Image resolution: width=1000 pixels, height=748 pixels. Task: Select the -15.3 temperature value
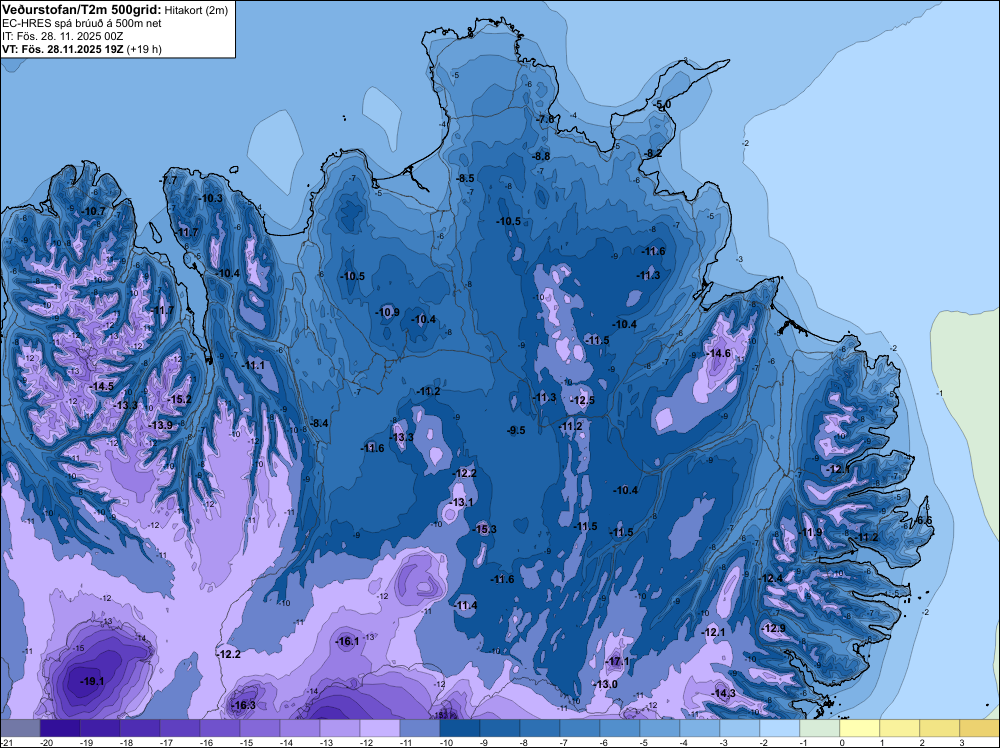(x=485, y=529)
